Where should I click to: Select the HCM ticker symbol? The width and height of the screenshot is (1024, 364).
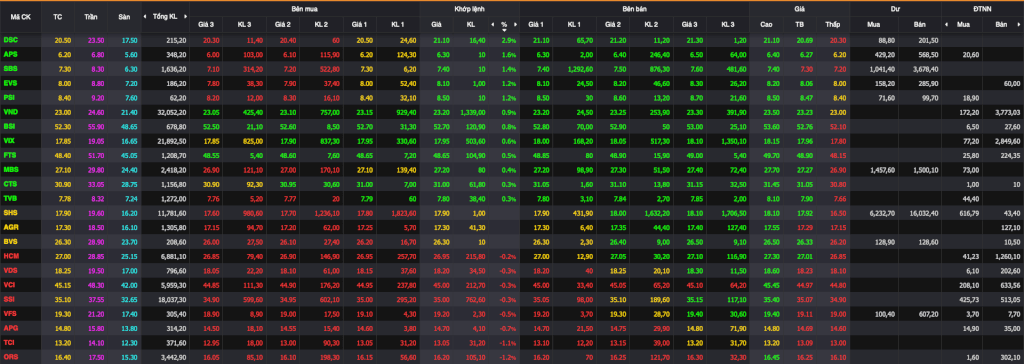10,256
